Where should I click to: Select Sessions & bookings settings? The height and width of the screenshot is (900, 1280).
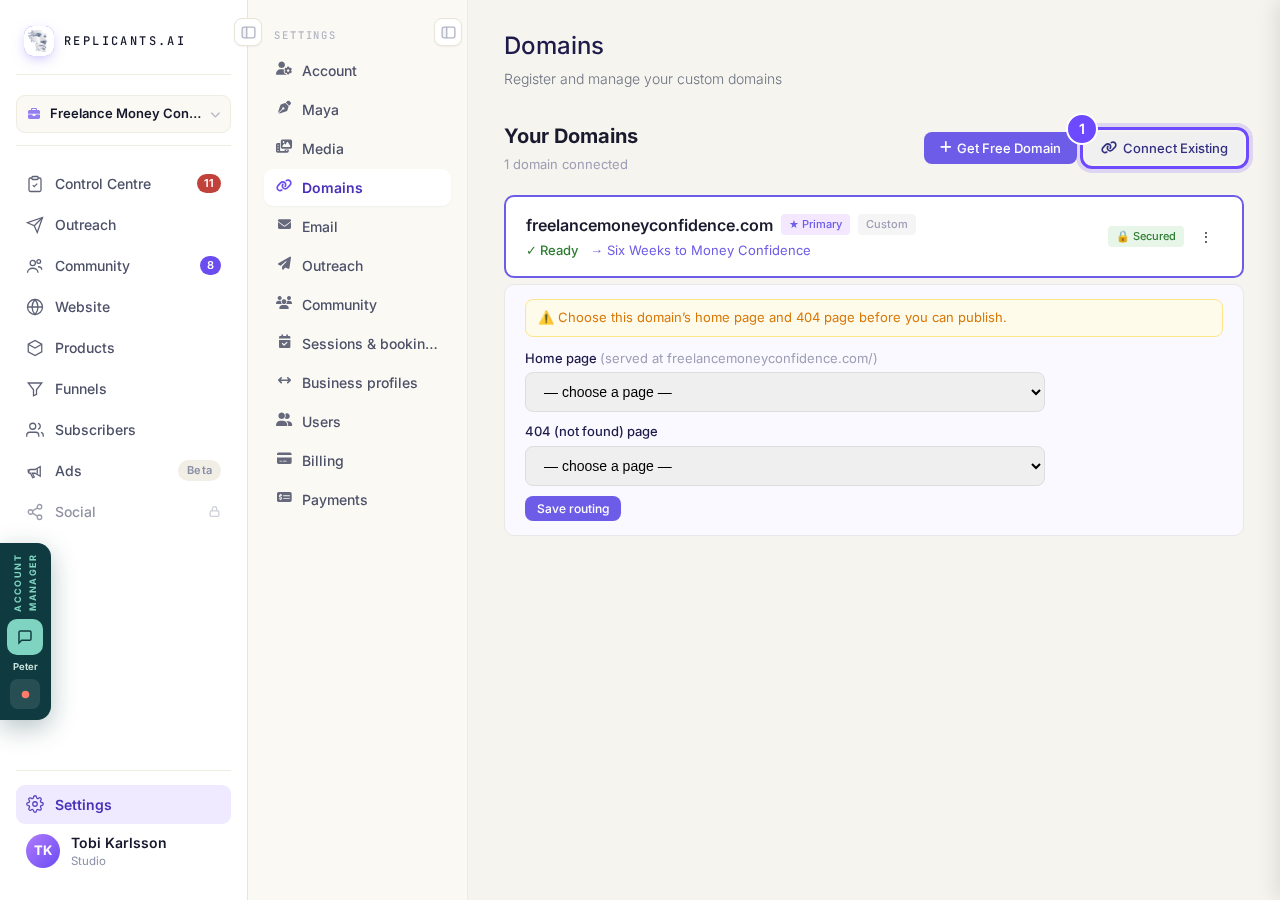click(357, 344)
